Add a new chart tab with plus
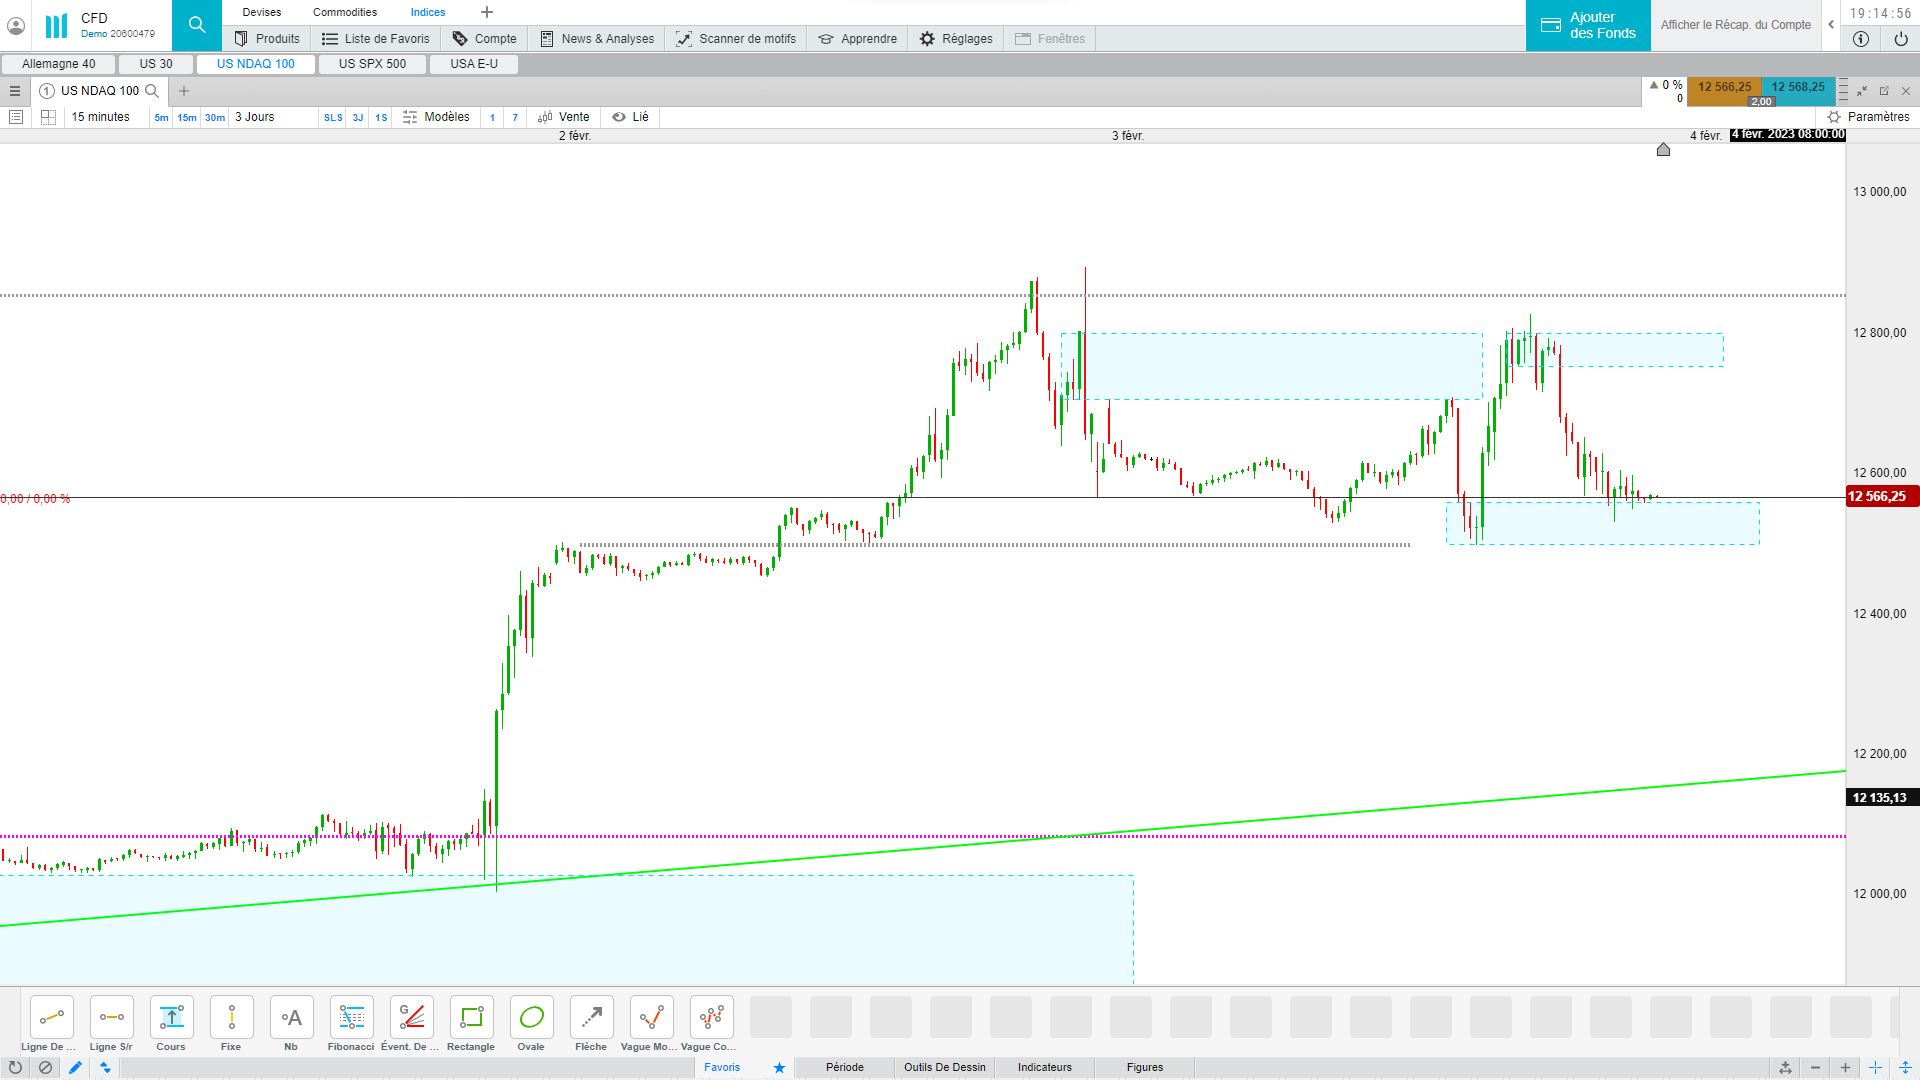The height and width of the screenshot is (1080, 1920). click(184, 91)
